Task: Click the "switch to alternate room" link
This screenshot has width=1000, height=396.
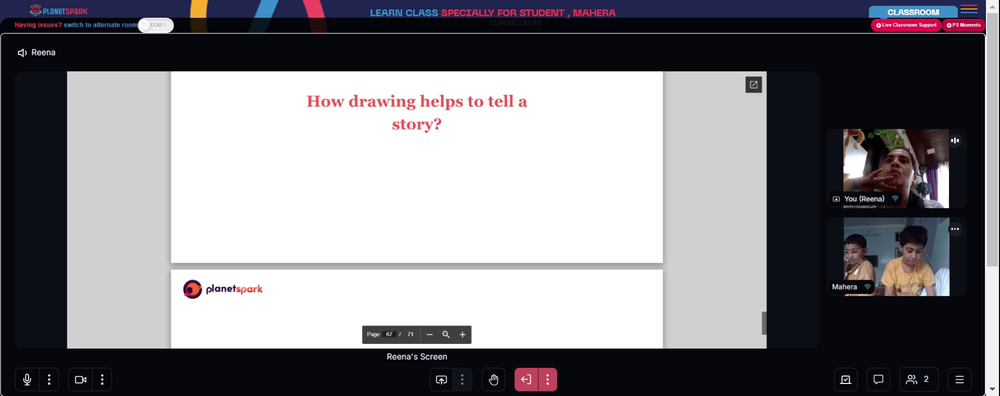Action: (101, 25)
